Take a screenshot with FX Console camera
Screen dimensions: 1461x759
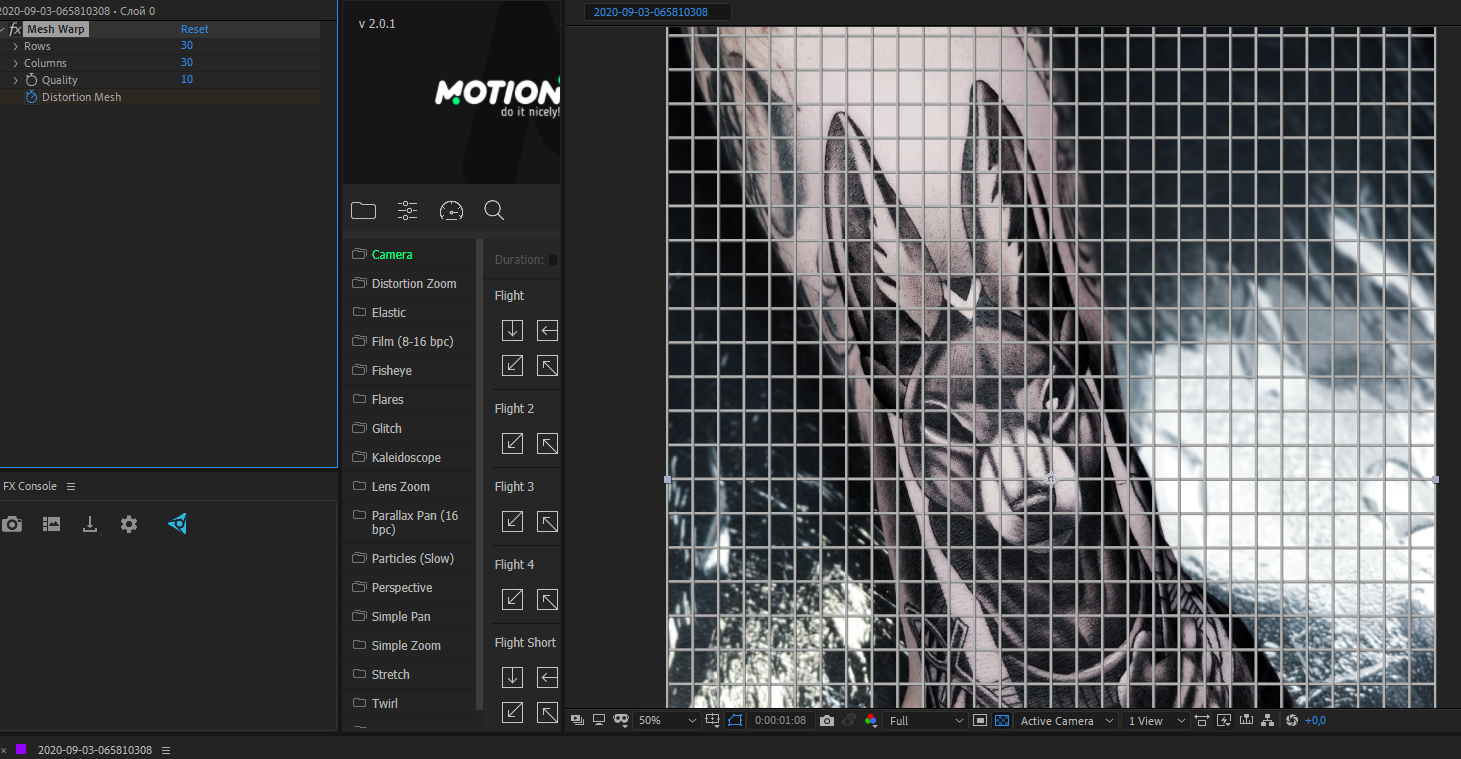tap(11, 524)
